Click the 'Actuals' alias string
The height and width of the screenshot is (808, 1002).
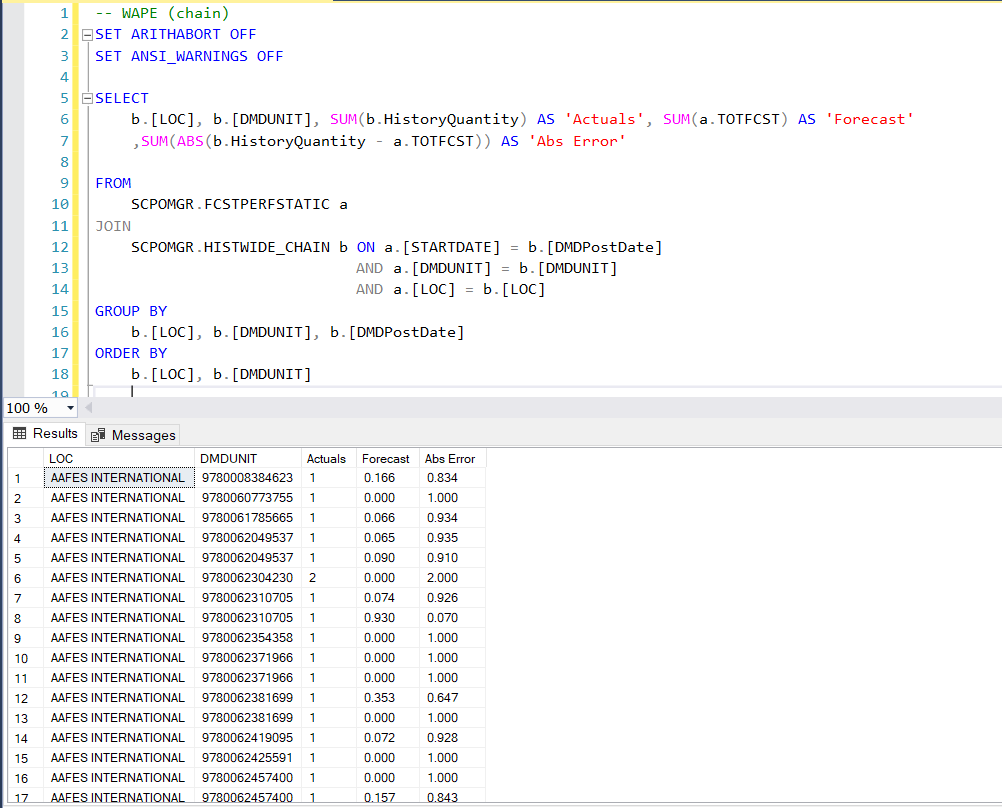pos(604,120)
